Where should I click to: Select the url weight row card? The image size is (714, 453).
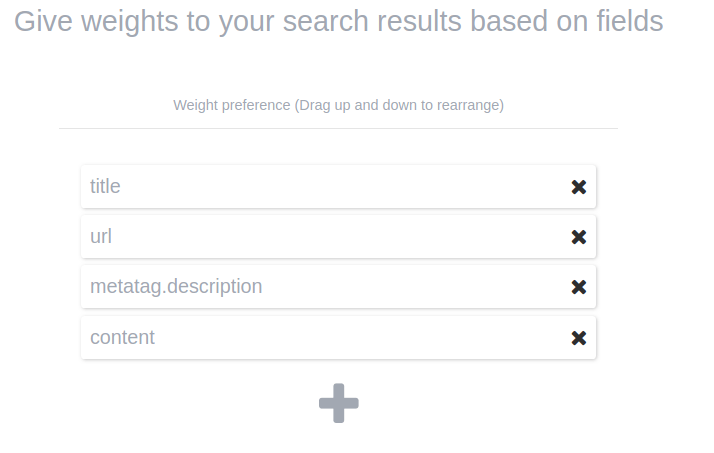[338, 237]
